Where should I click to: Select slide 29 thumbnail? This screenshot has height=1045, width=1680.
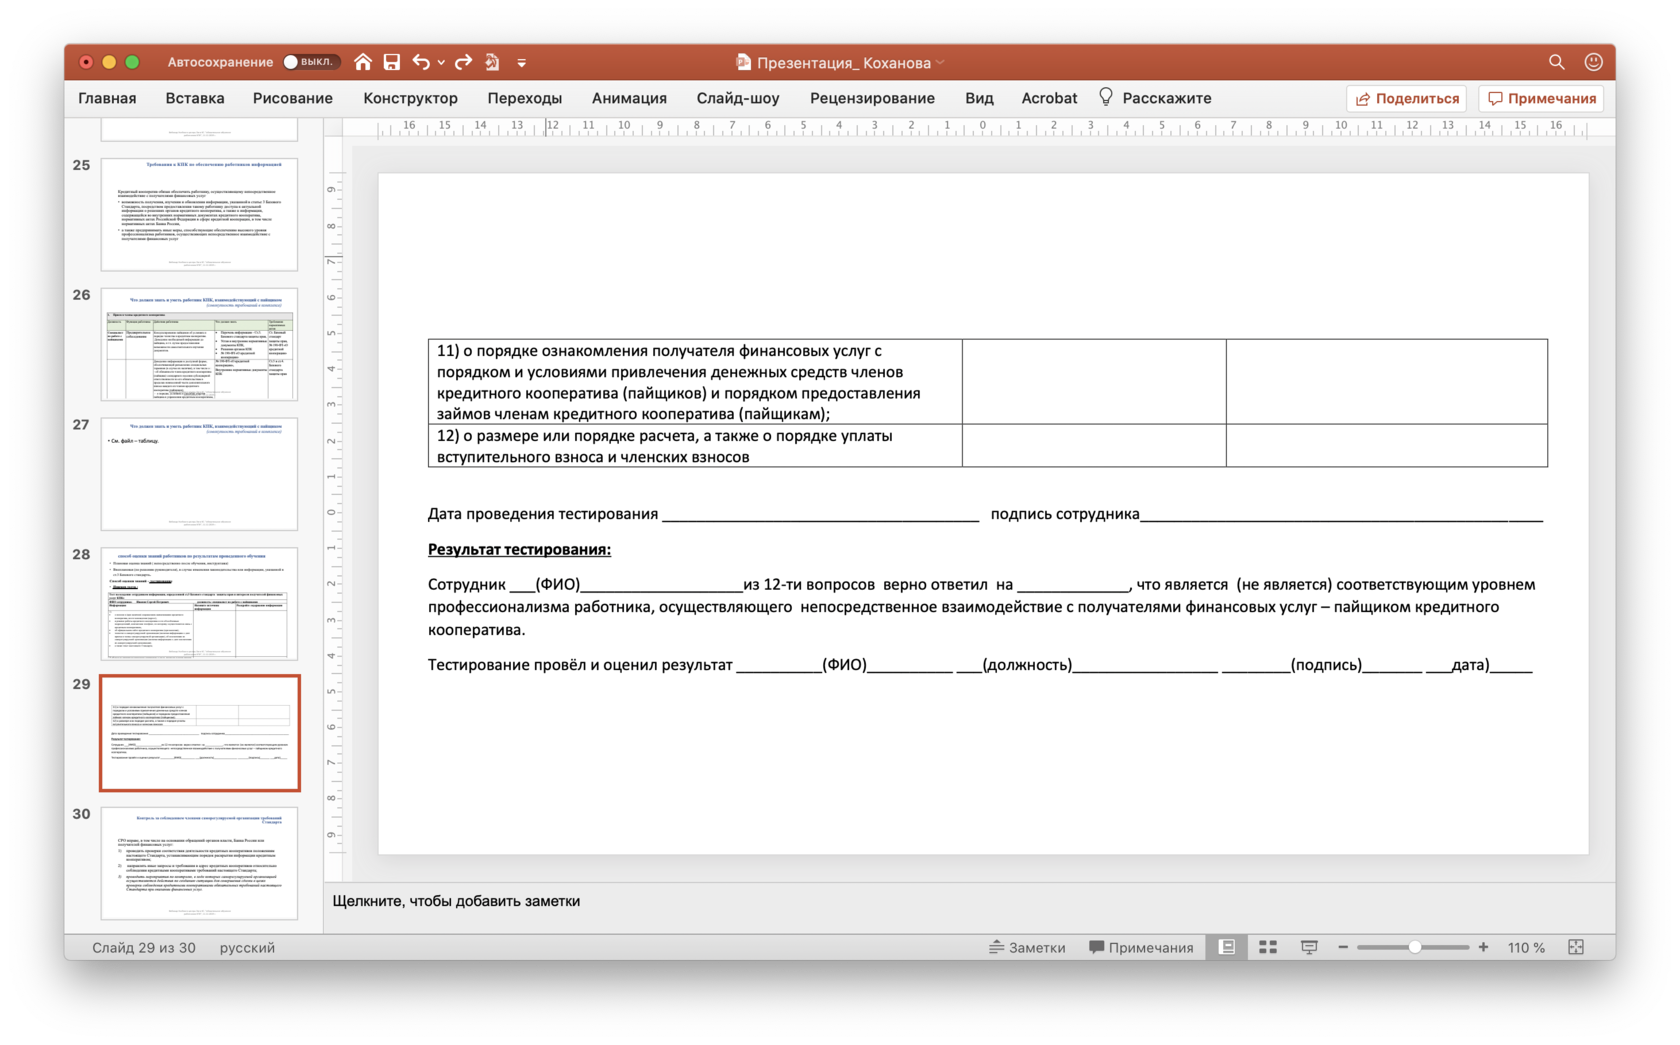[x=200, y=733]
